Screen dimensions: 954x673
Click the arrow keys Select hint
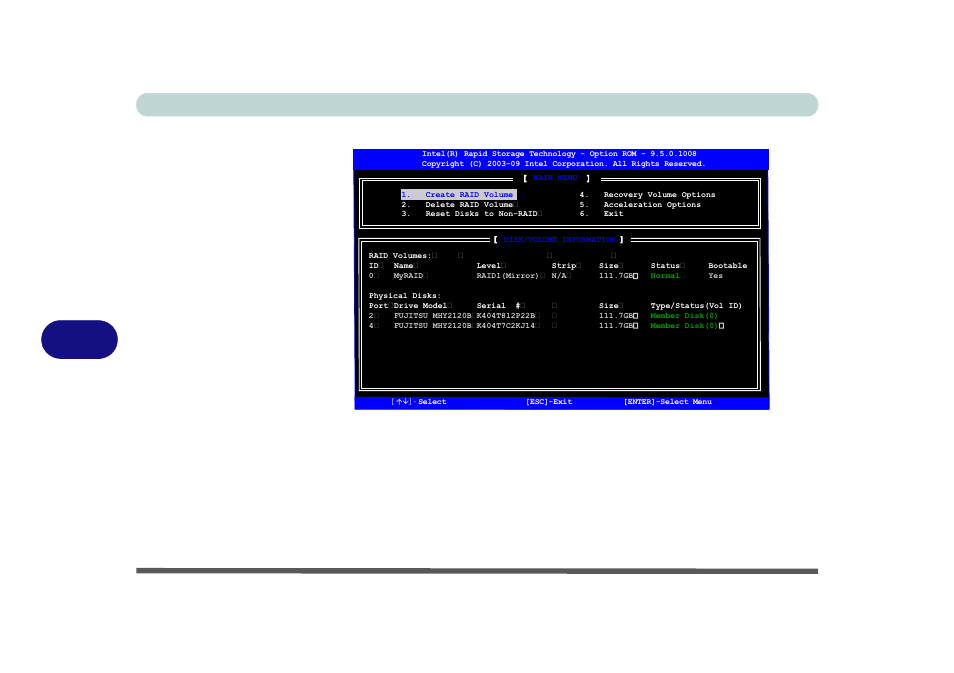[x=419, y=402]
